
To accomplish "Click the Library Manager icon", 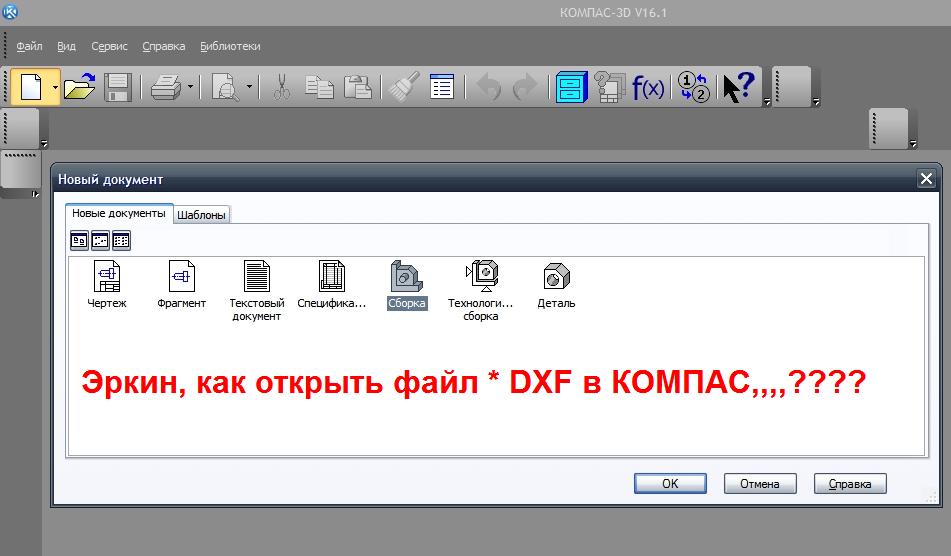I will tap(572, 87).
